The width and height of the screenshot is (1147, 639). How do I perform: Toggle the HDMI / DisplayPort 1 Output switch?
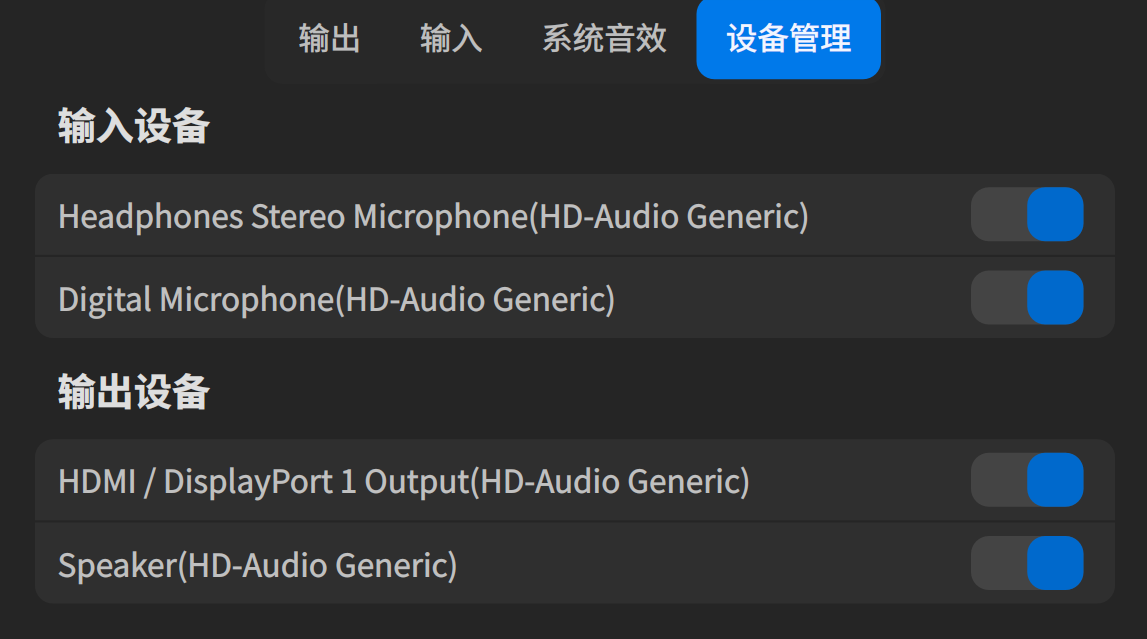(1027, 481)
